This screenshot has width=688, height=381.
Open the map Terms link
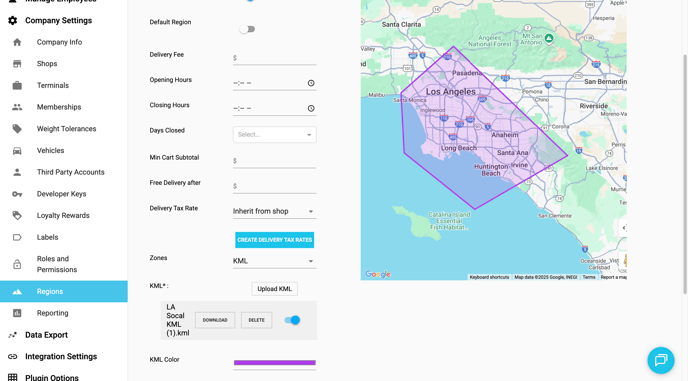click(589, 277)
